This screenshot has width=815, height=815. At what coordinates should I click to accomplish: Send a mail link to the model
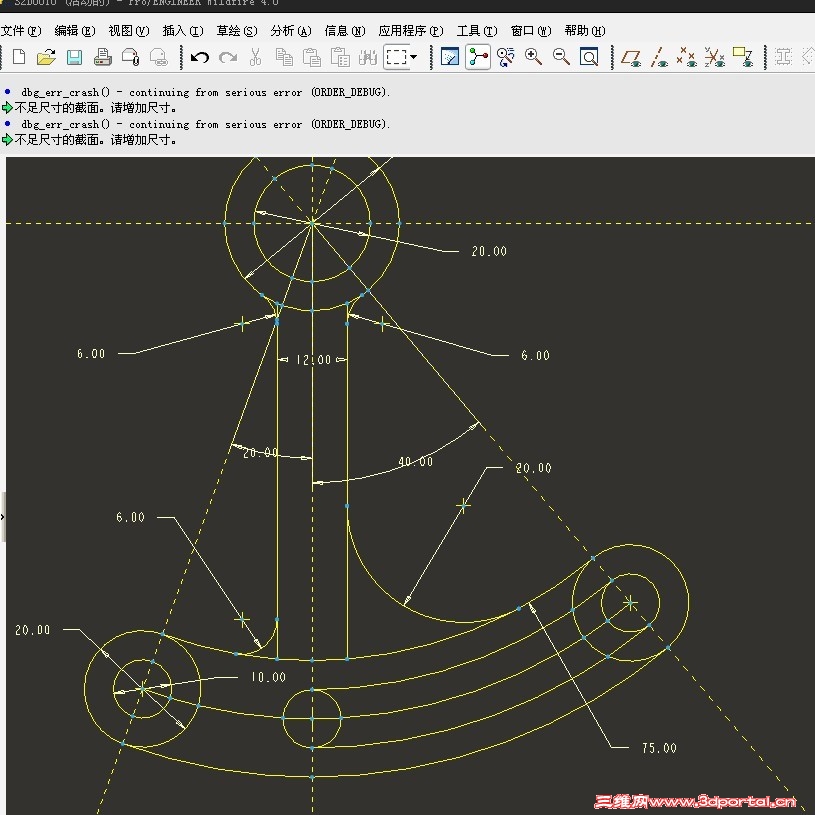(x=159, y=57)
